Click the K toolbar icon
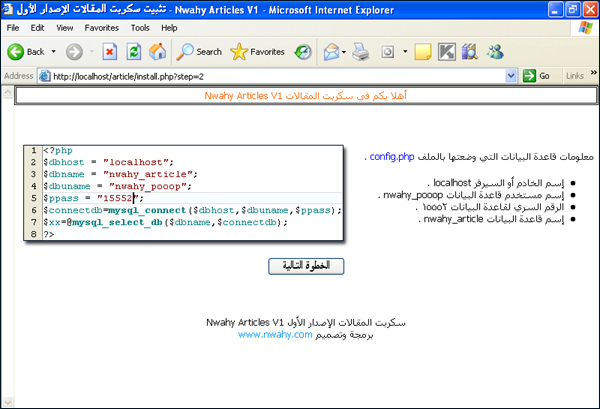The height and width of the screenshot is (409, 600). coord(447,52)
